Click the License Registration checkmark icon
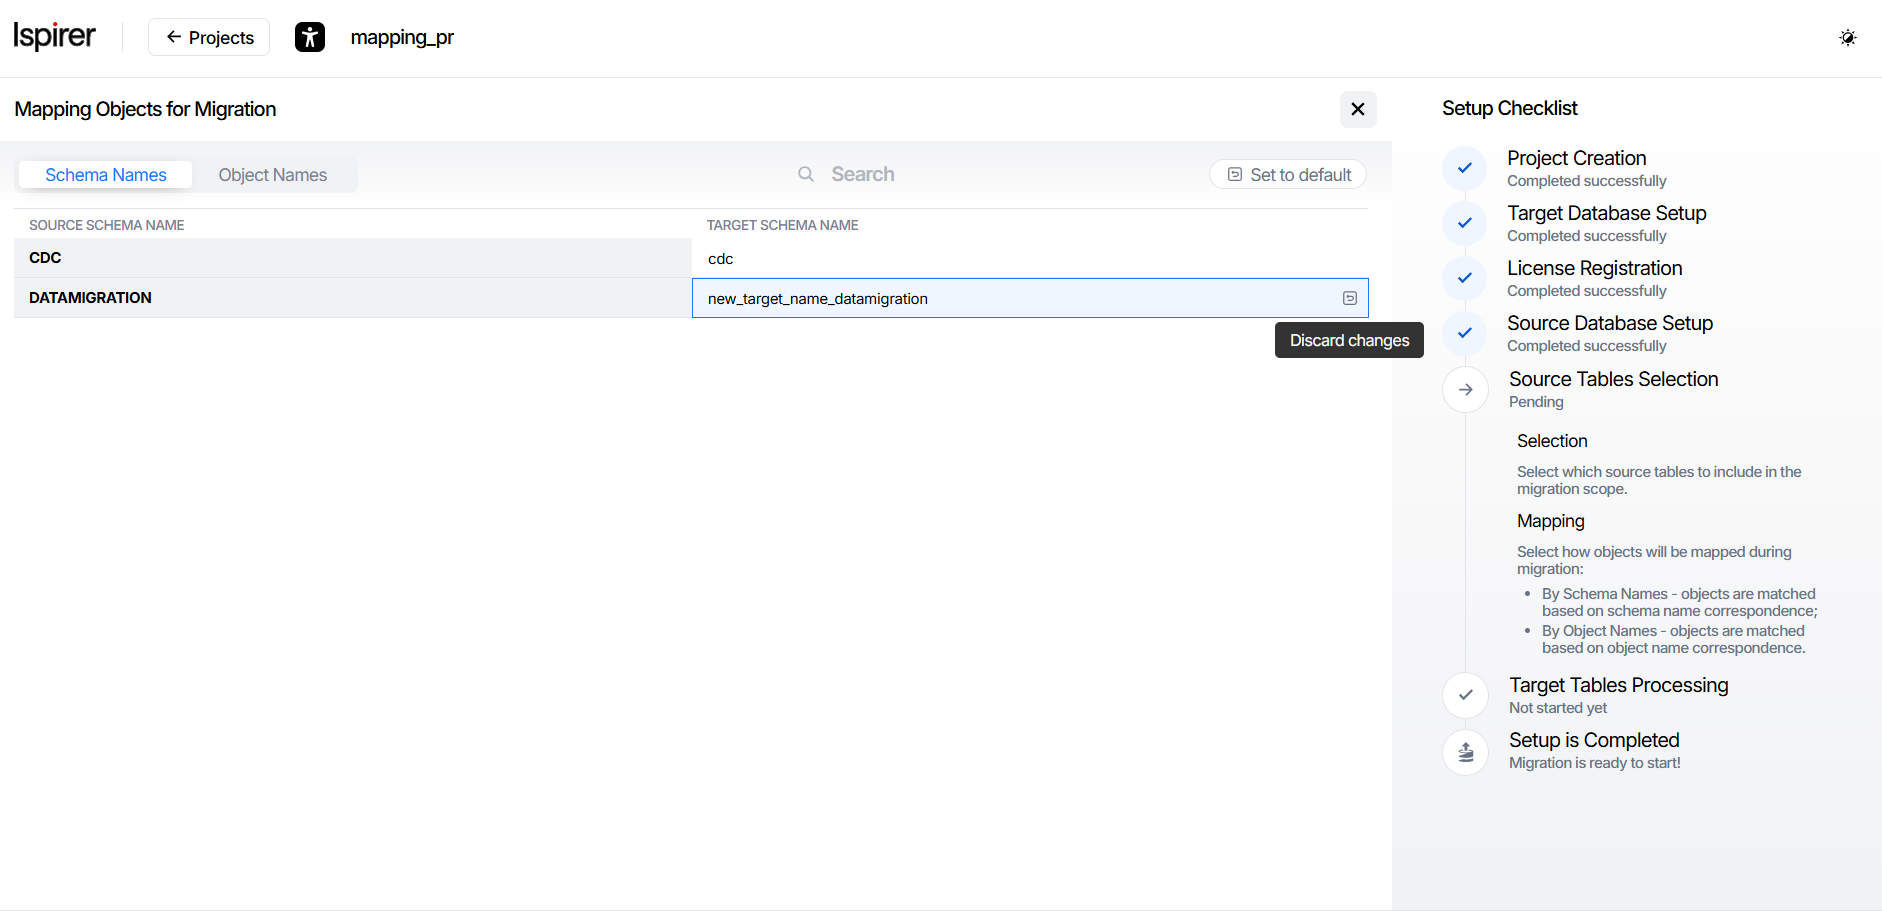1882x921 pixels. point(1465,278)
